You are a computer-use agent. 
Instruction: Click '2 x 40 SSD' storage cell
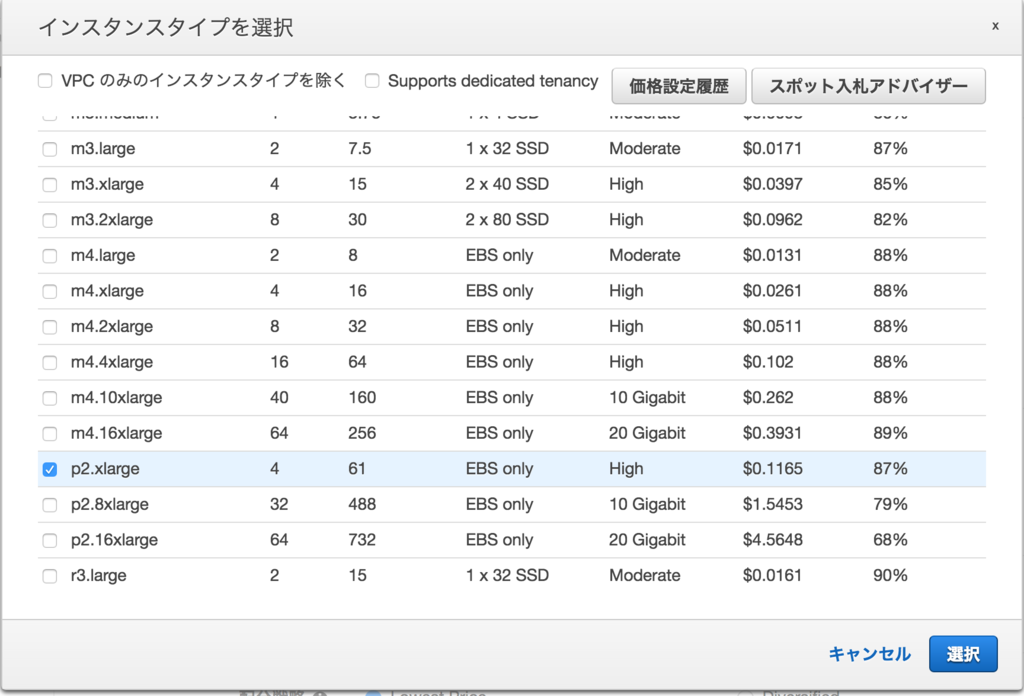click(x=507, y=184)
